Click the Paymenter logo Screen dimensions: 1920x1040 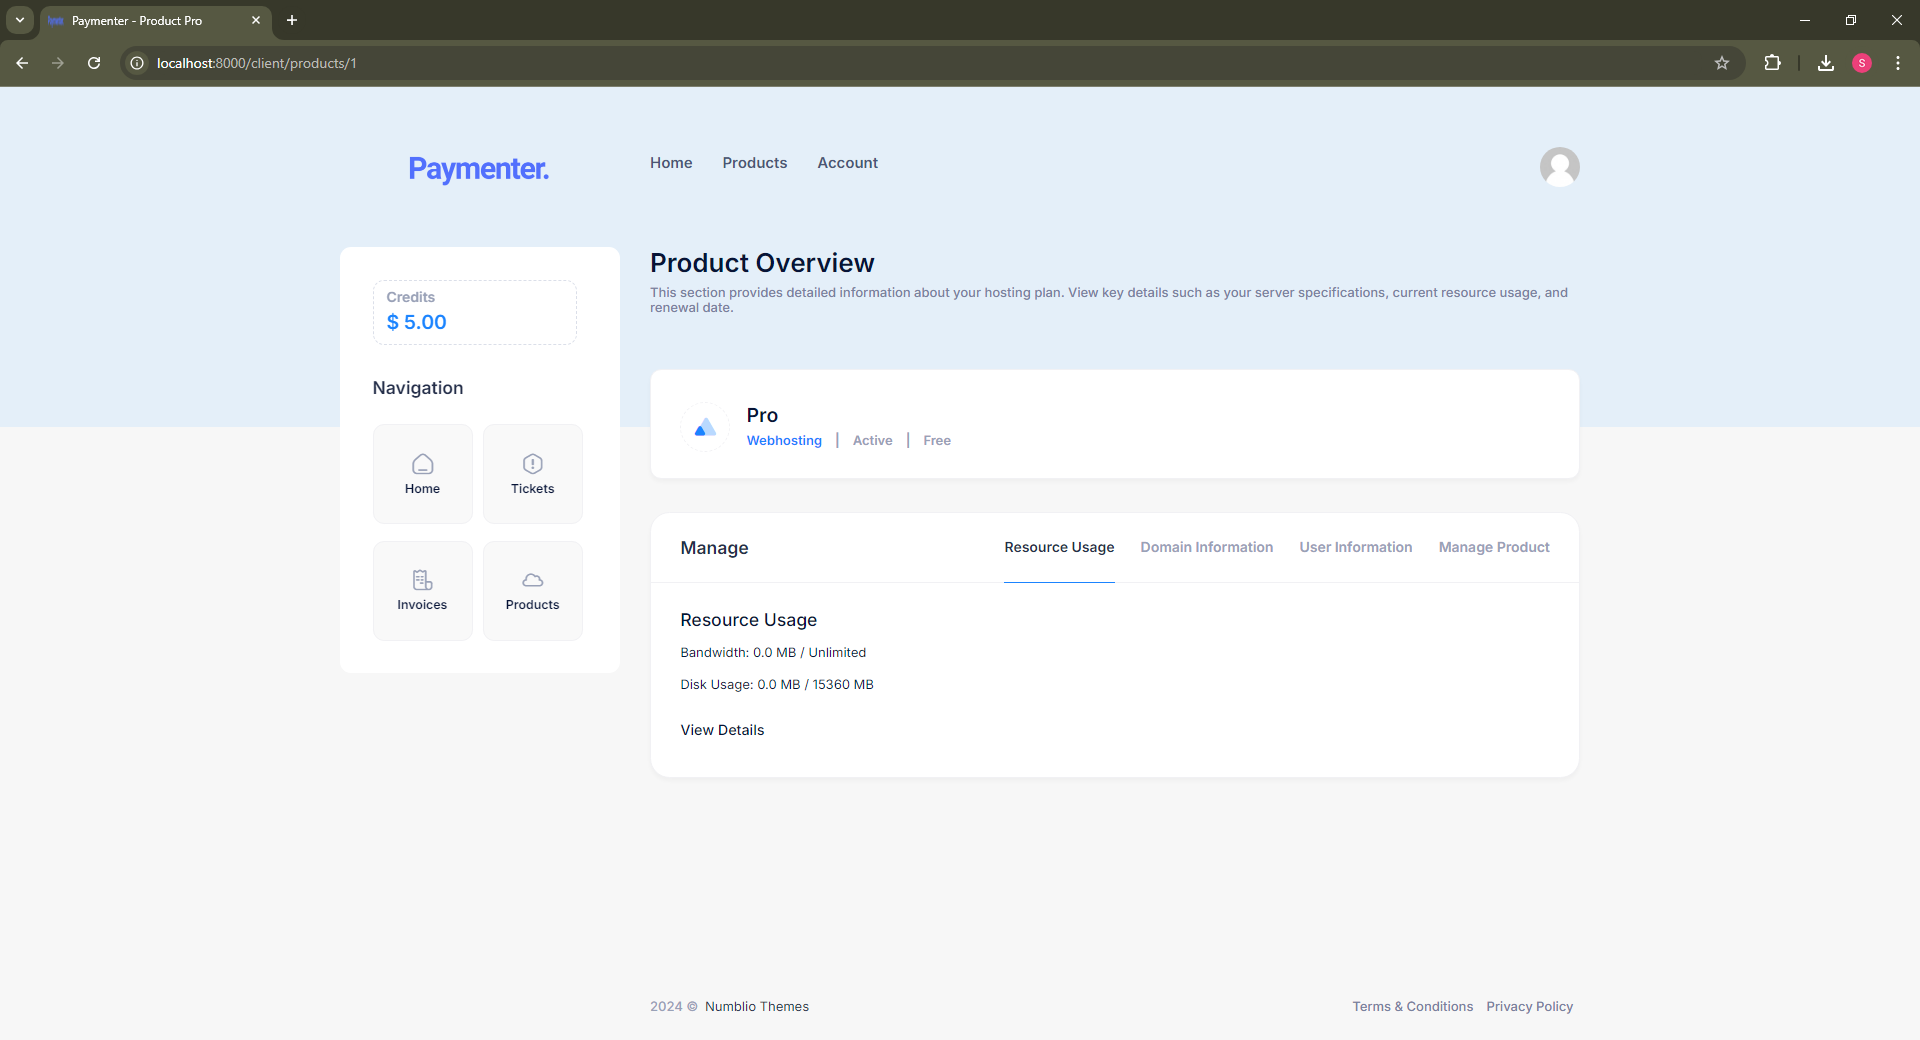478,168
